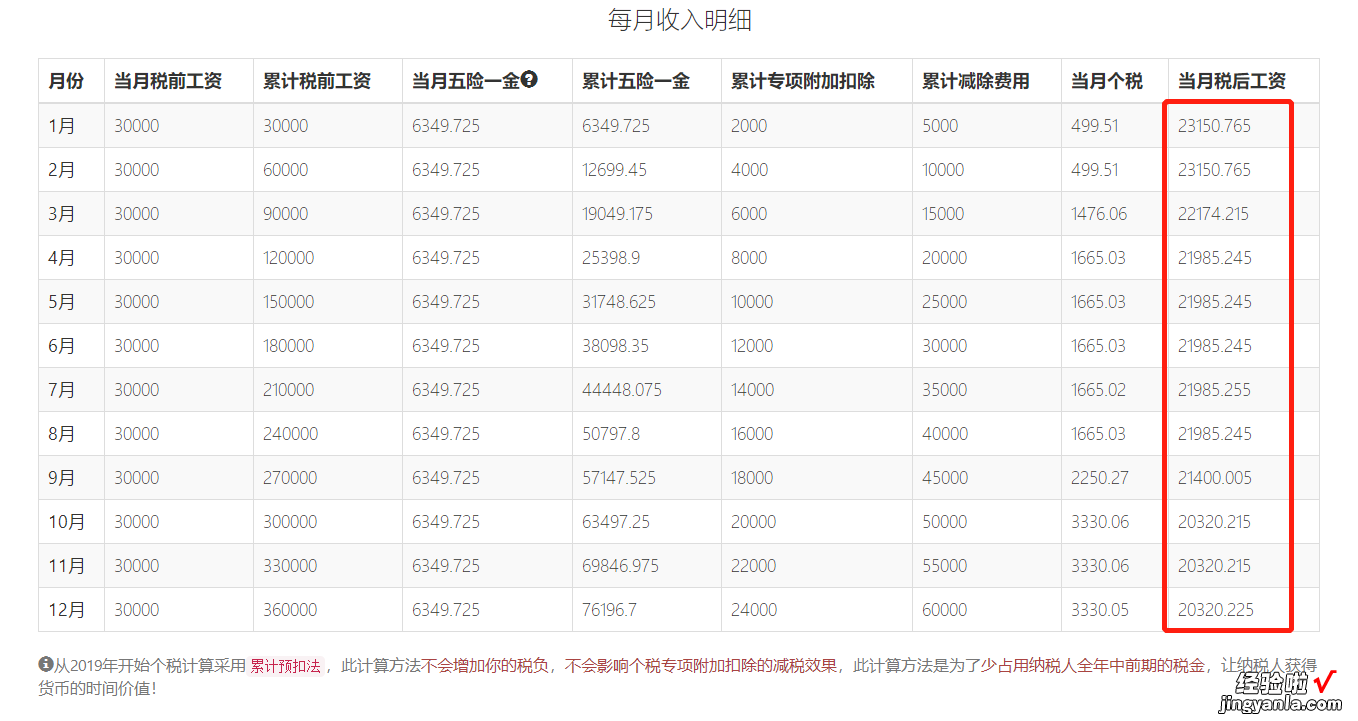The image size is (1358, 721).
Task: Click the 当月税前工资 column header
Action: pyautogui.click(x=168, y=81)
